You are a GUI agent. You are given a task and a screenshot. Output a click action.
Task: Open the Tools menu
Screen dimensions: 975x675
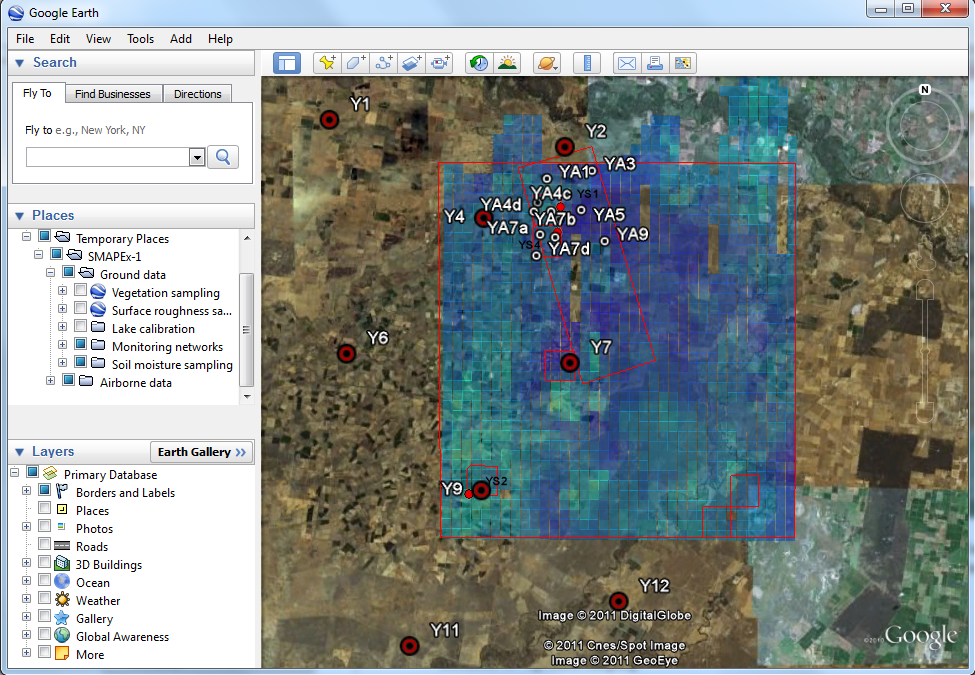[x=141, y=39]
